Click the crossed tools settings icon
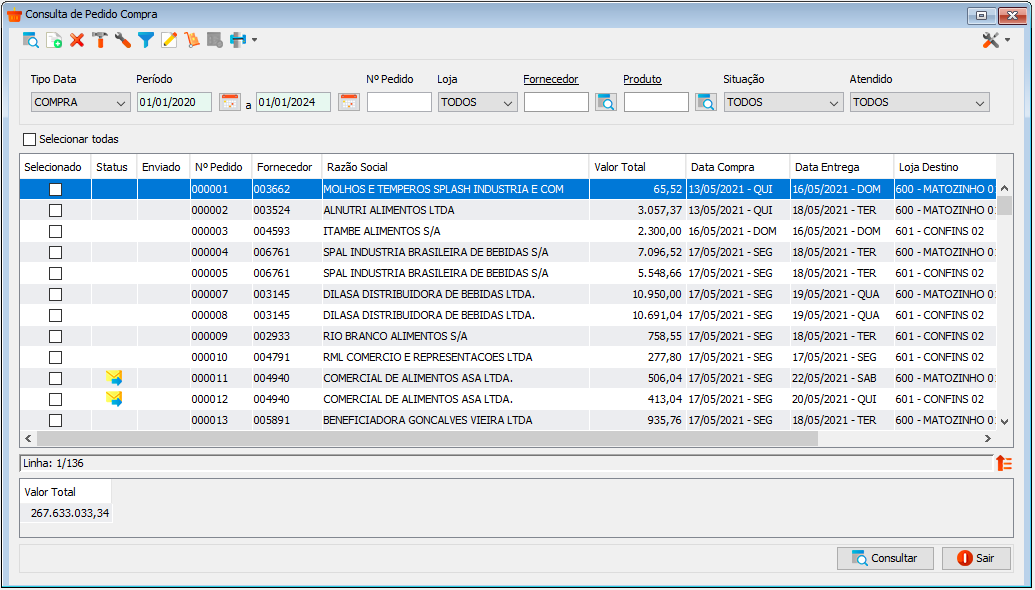This screenshot has width=1035, height=590. [x=990, y=40]
